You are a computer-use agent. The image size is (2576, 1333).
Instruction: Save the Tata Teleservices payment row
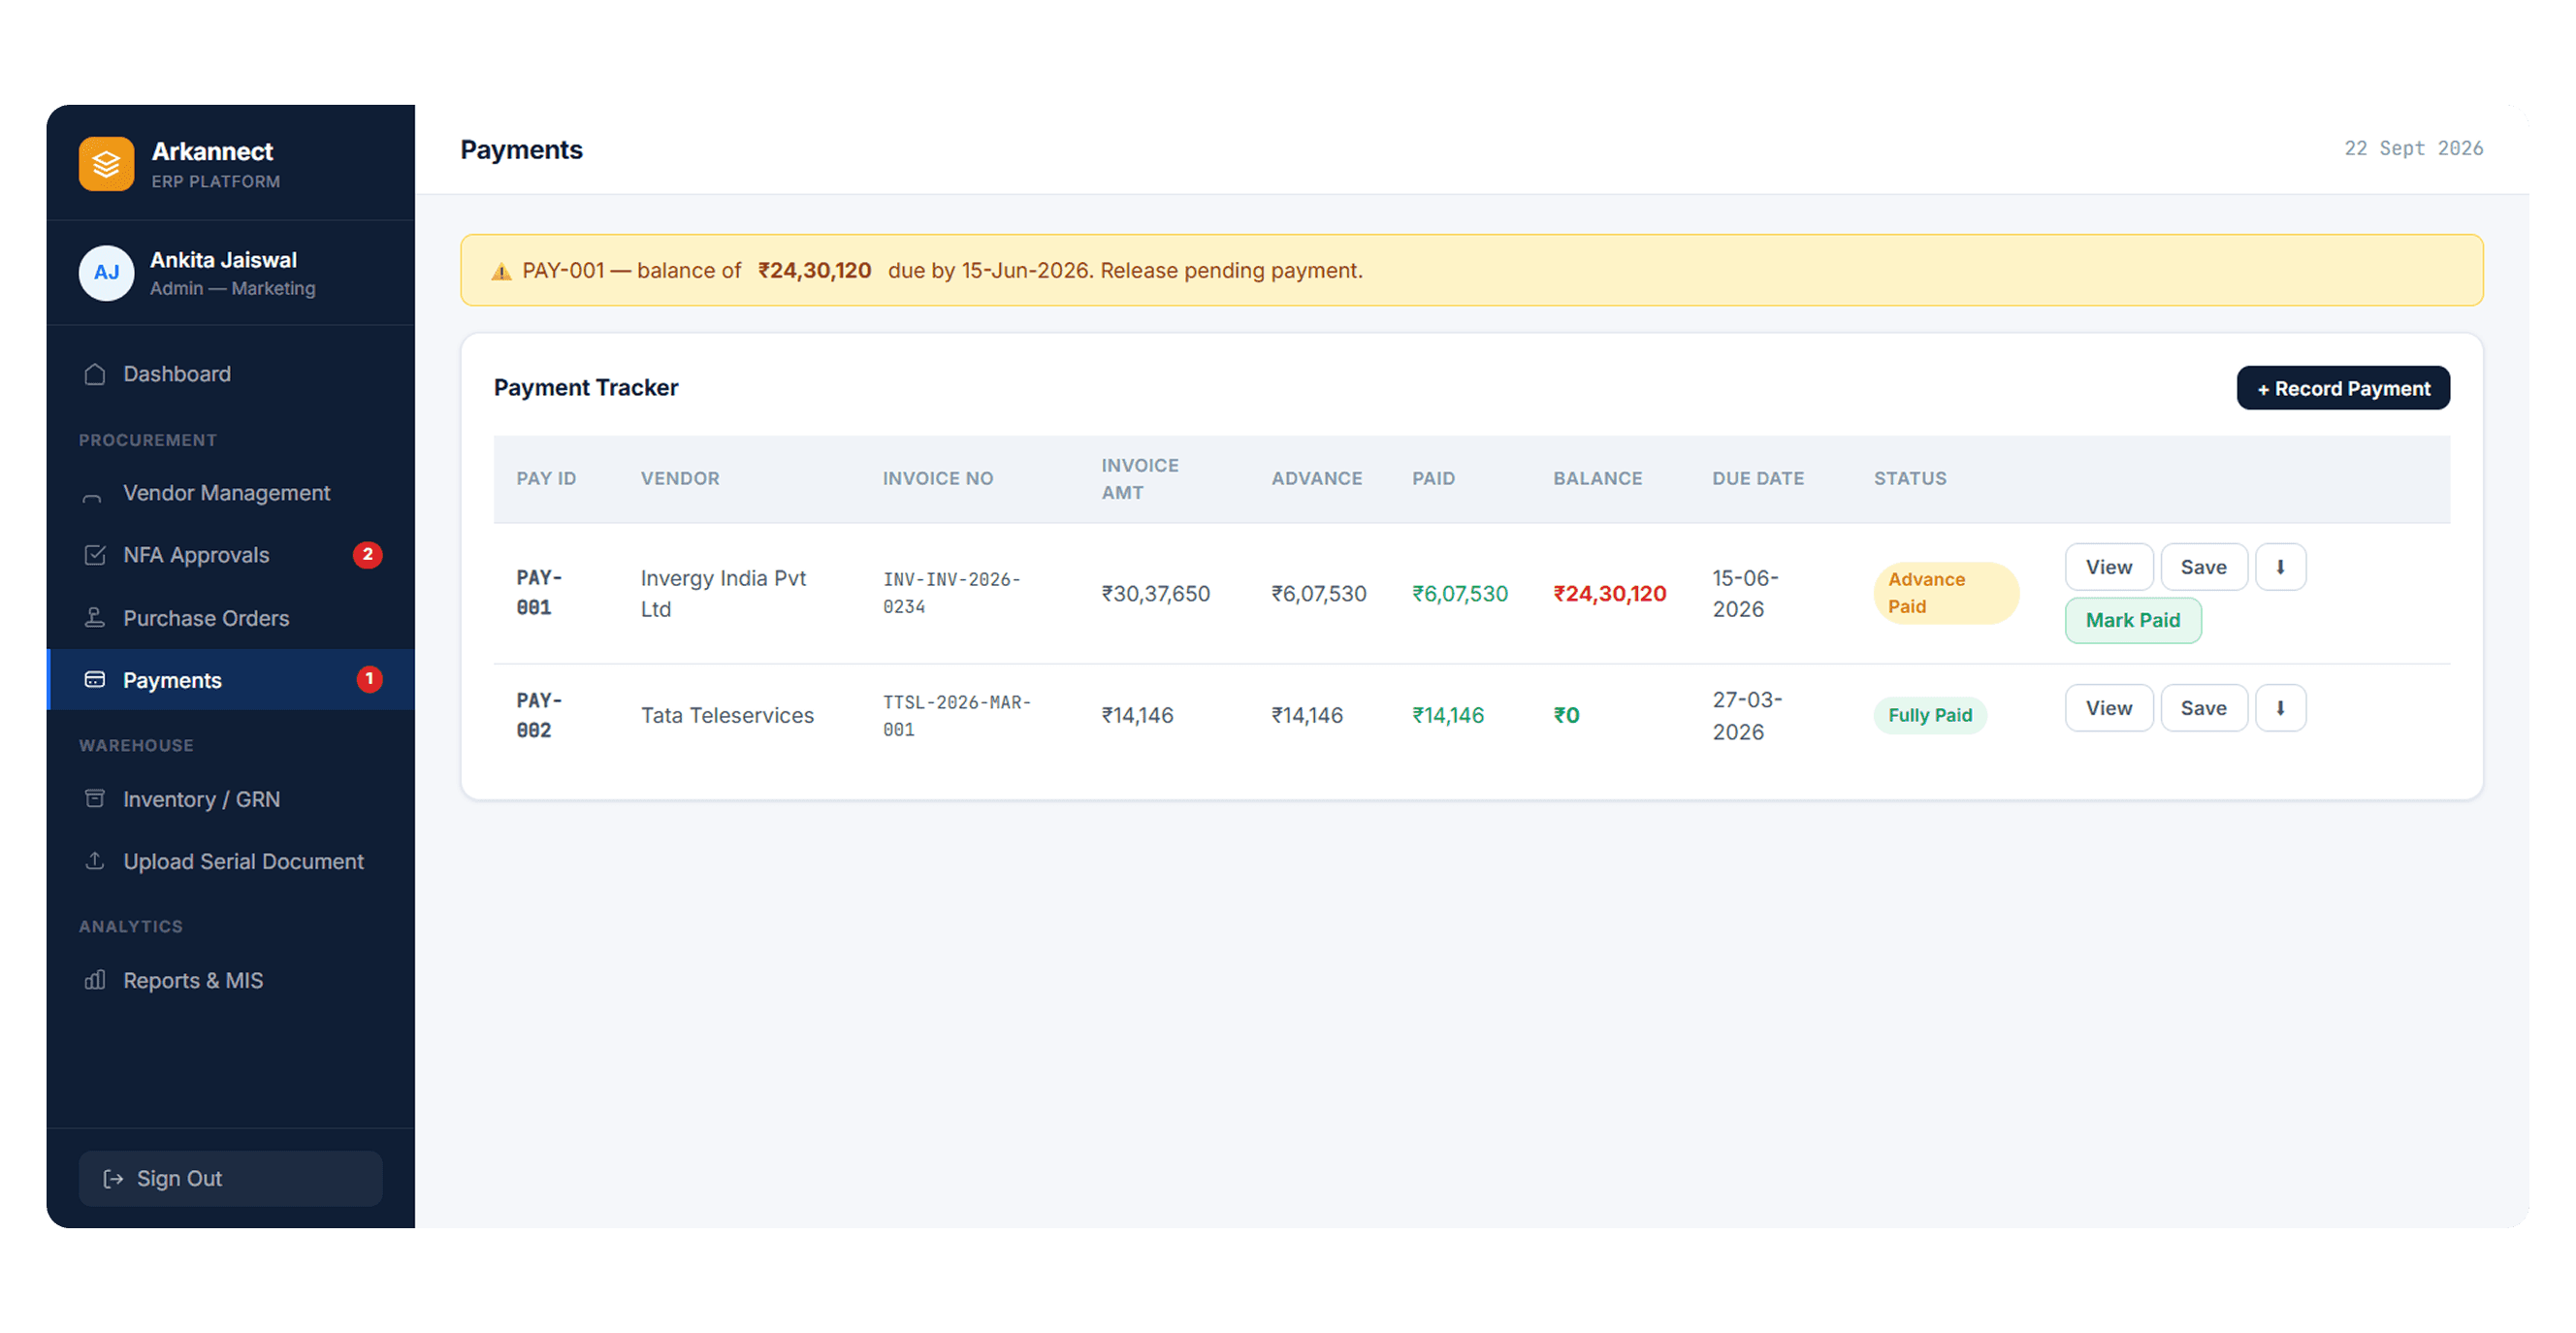[x=2203, y=708]
